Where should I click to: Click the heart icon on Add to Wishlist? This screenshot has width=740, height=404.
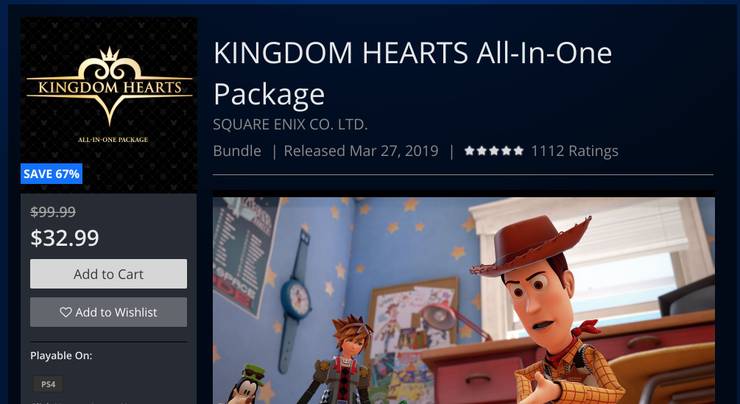coord(66,312)
